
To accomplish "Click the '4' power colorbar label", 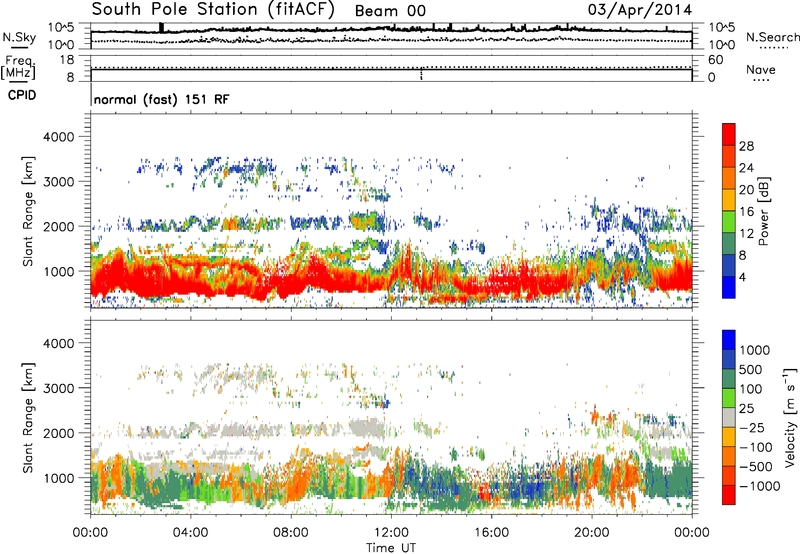I will [742, 277].
